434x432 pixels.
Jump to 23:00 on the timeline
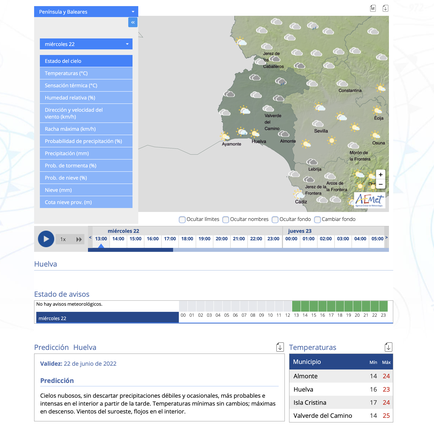(x=273, y=239)
